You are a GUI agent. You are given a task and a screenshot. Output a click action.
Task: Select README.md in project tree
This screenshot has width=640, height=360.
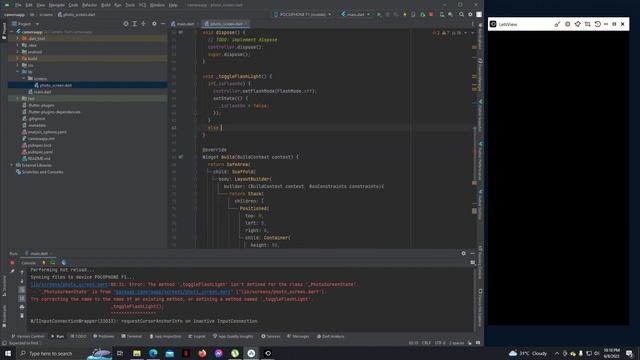coord(39,158)
